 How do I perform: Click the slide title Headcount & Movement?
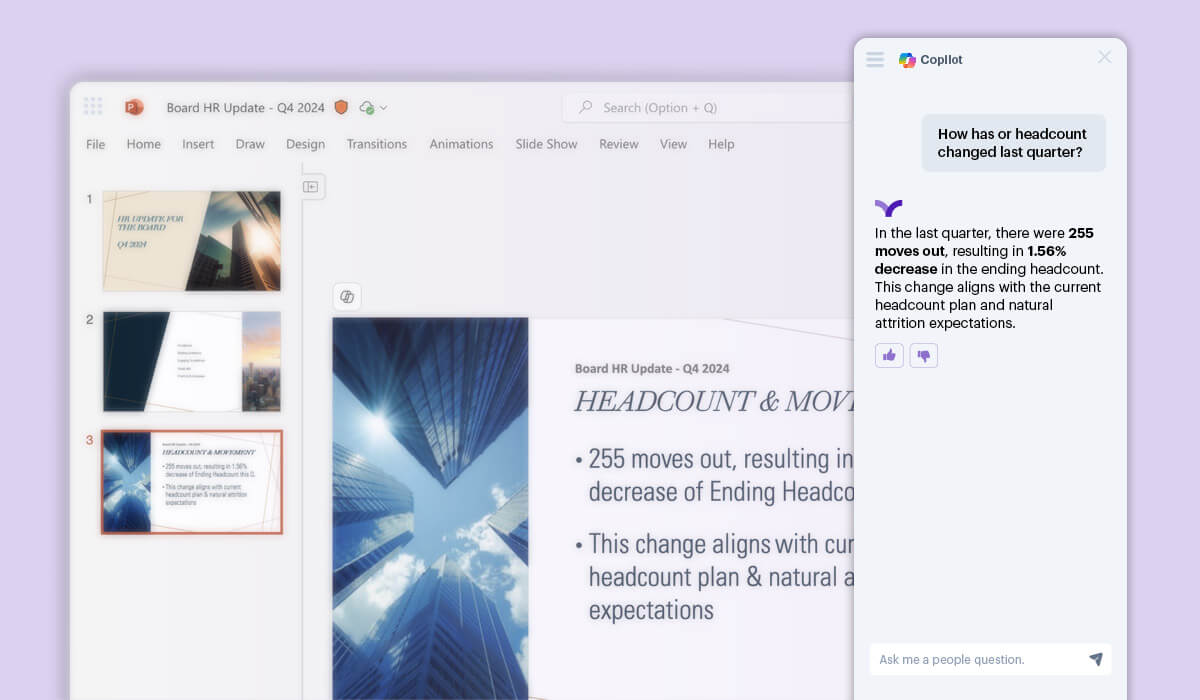coord(714,402)
